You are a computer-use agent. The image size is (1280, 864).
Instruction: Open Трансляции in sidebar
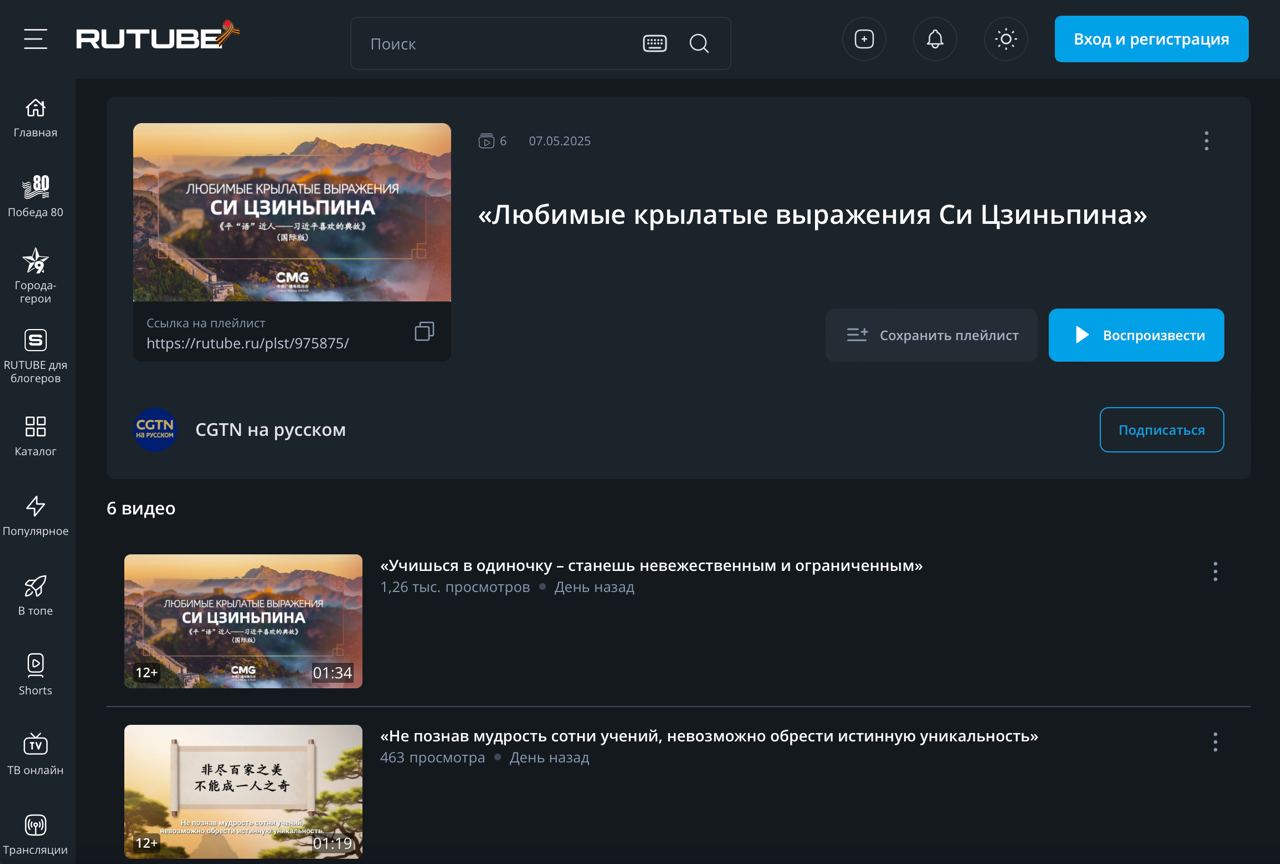[x=35, y=835]
